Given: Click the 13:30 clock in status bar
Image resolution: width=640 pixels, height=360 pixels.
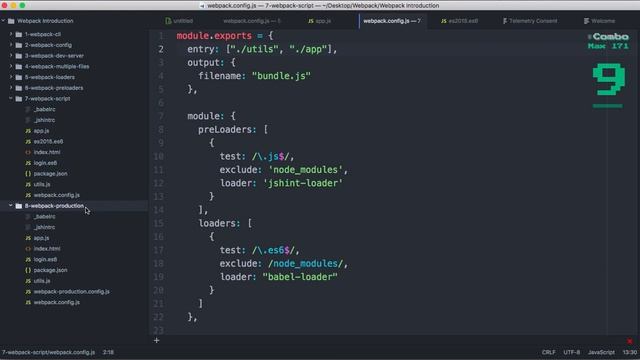Looking at the screenshot, I should point(629,352).
